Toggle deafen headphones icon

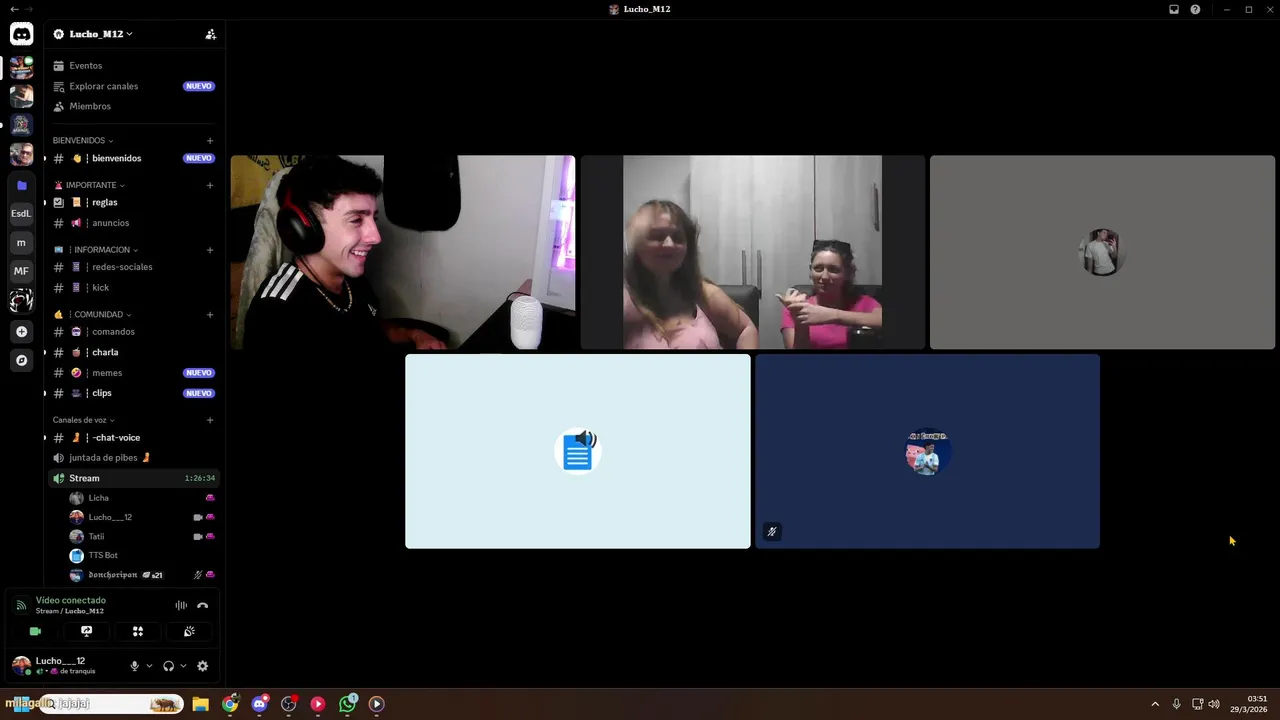168,666
